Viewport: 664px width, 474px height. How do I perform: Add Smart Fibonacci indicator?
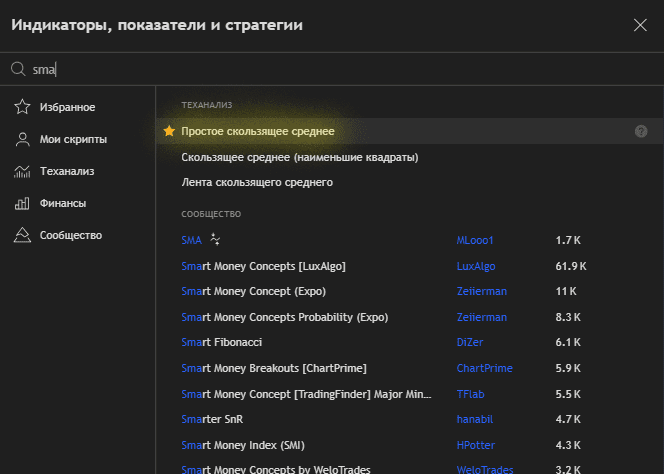pyautogui.click(x=221, y=342)
